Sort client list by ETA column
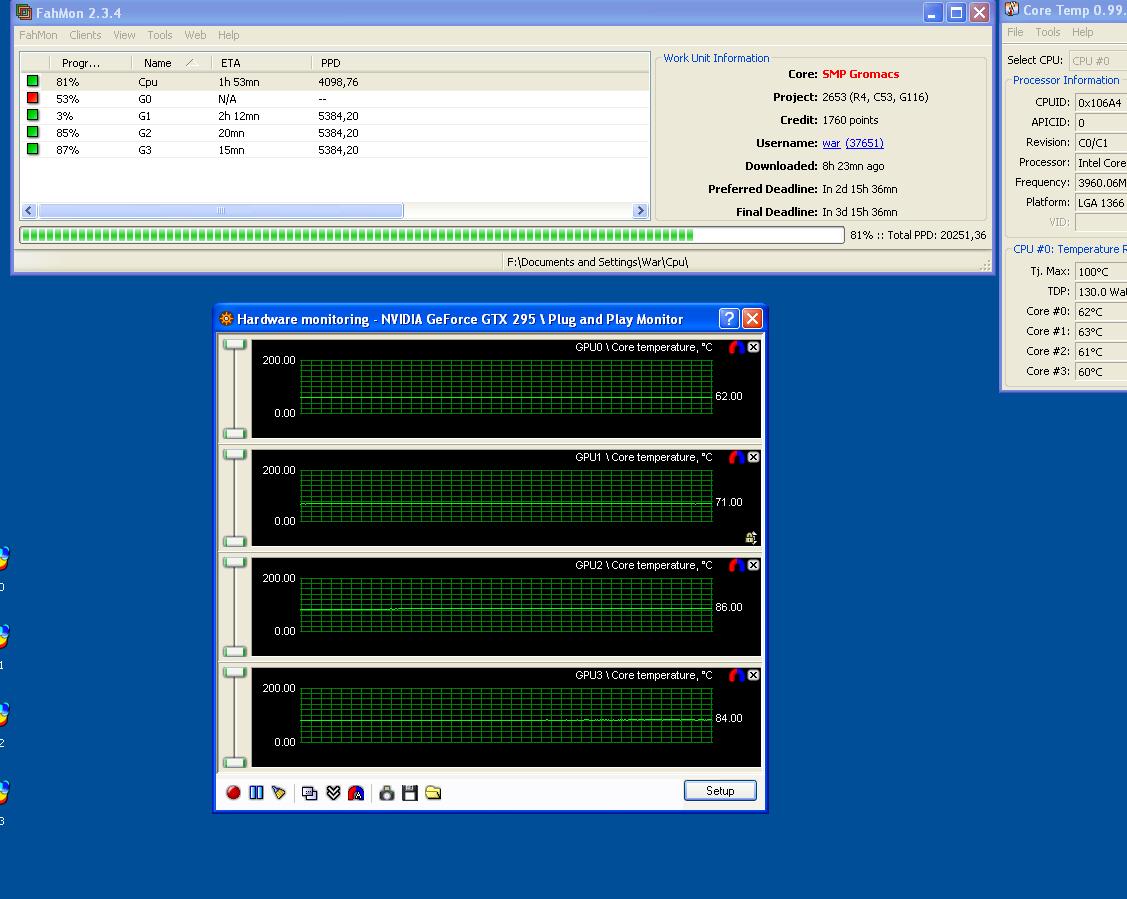1127x899 pixels. [x=262, y=63]
